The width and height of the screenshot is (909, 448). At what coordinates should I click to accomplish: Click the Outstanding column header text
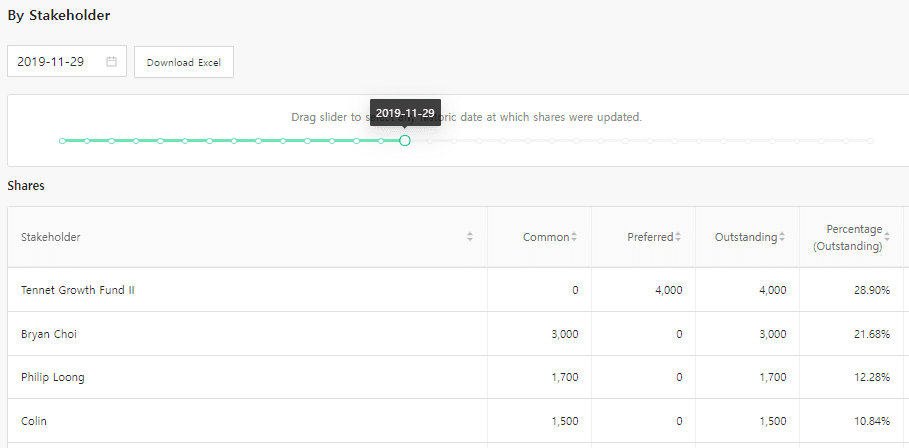tap(746, 236)
